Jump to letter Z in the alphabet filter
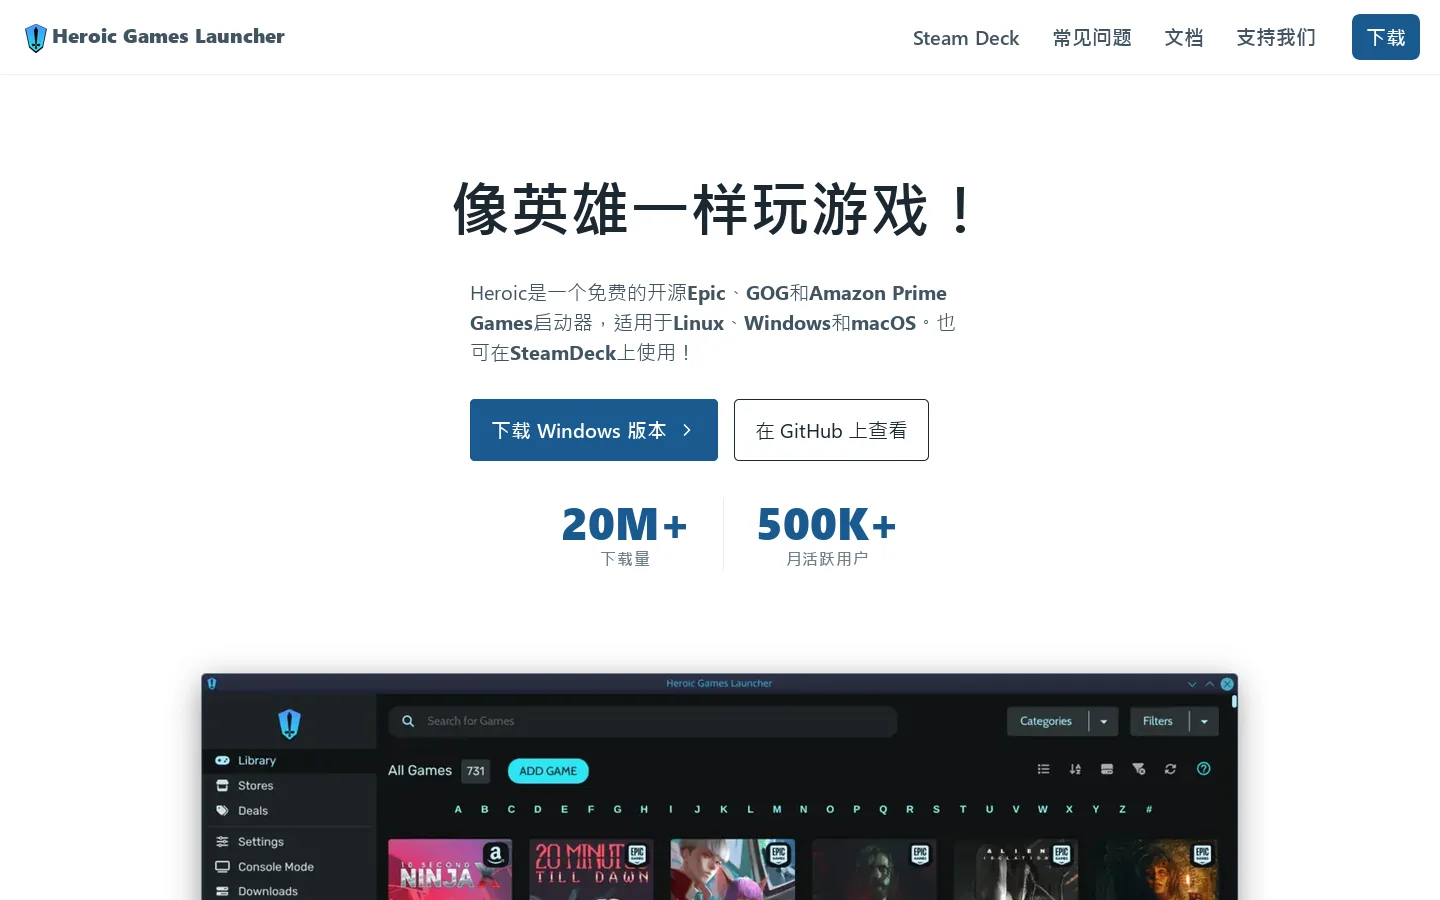 click(x=1123, y=810)
